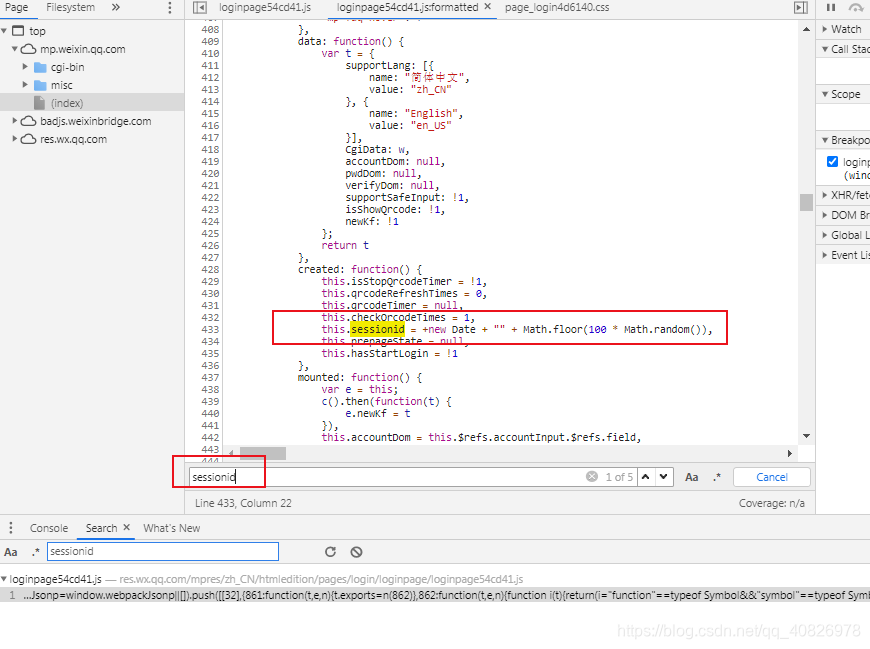Select the misc folder icon
This screenshot has height=649, width=870.
(40, 85)
